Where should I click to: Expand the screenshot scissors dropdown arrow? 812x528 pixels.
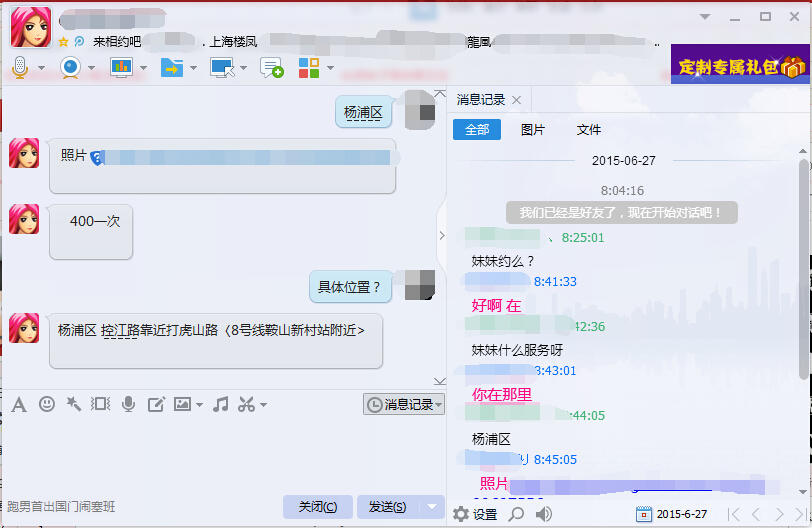(x=263, y=405)
